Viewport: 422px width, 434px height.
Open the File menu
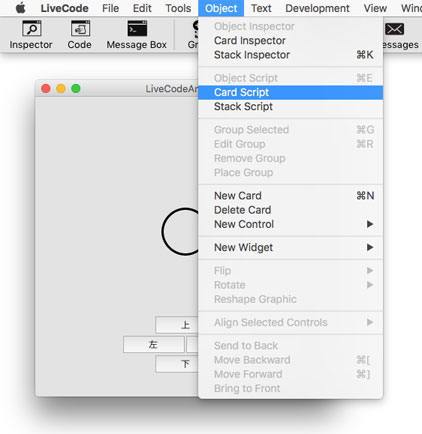click(110, 8)
